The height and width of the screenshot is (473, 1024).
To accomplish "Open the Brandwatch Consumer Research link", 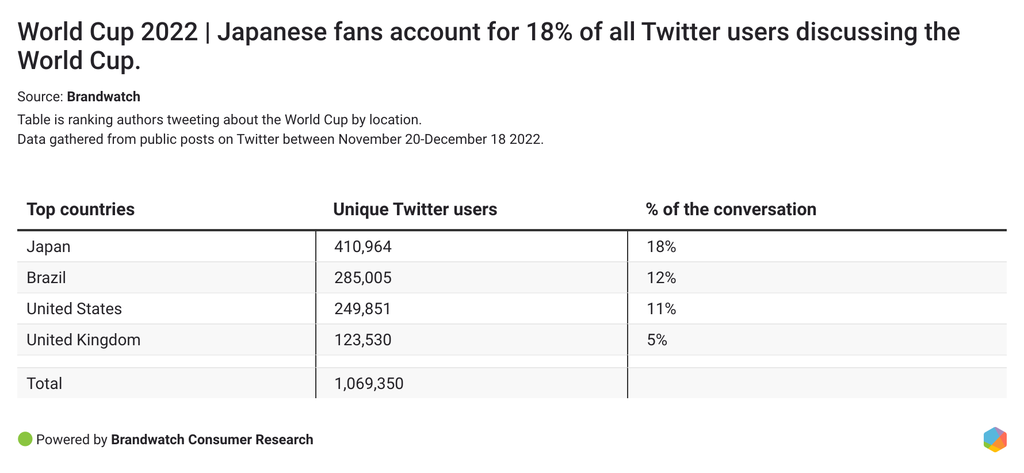I will point(212,439).
